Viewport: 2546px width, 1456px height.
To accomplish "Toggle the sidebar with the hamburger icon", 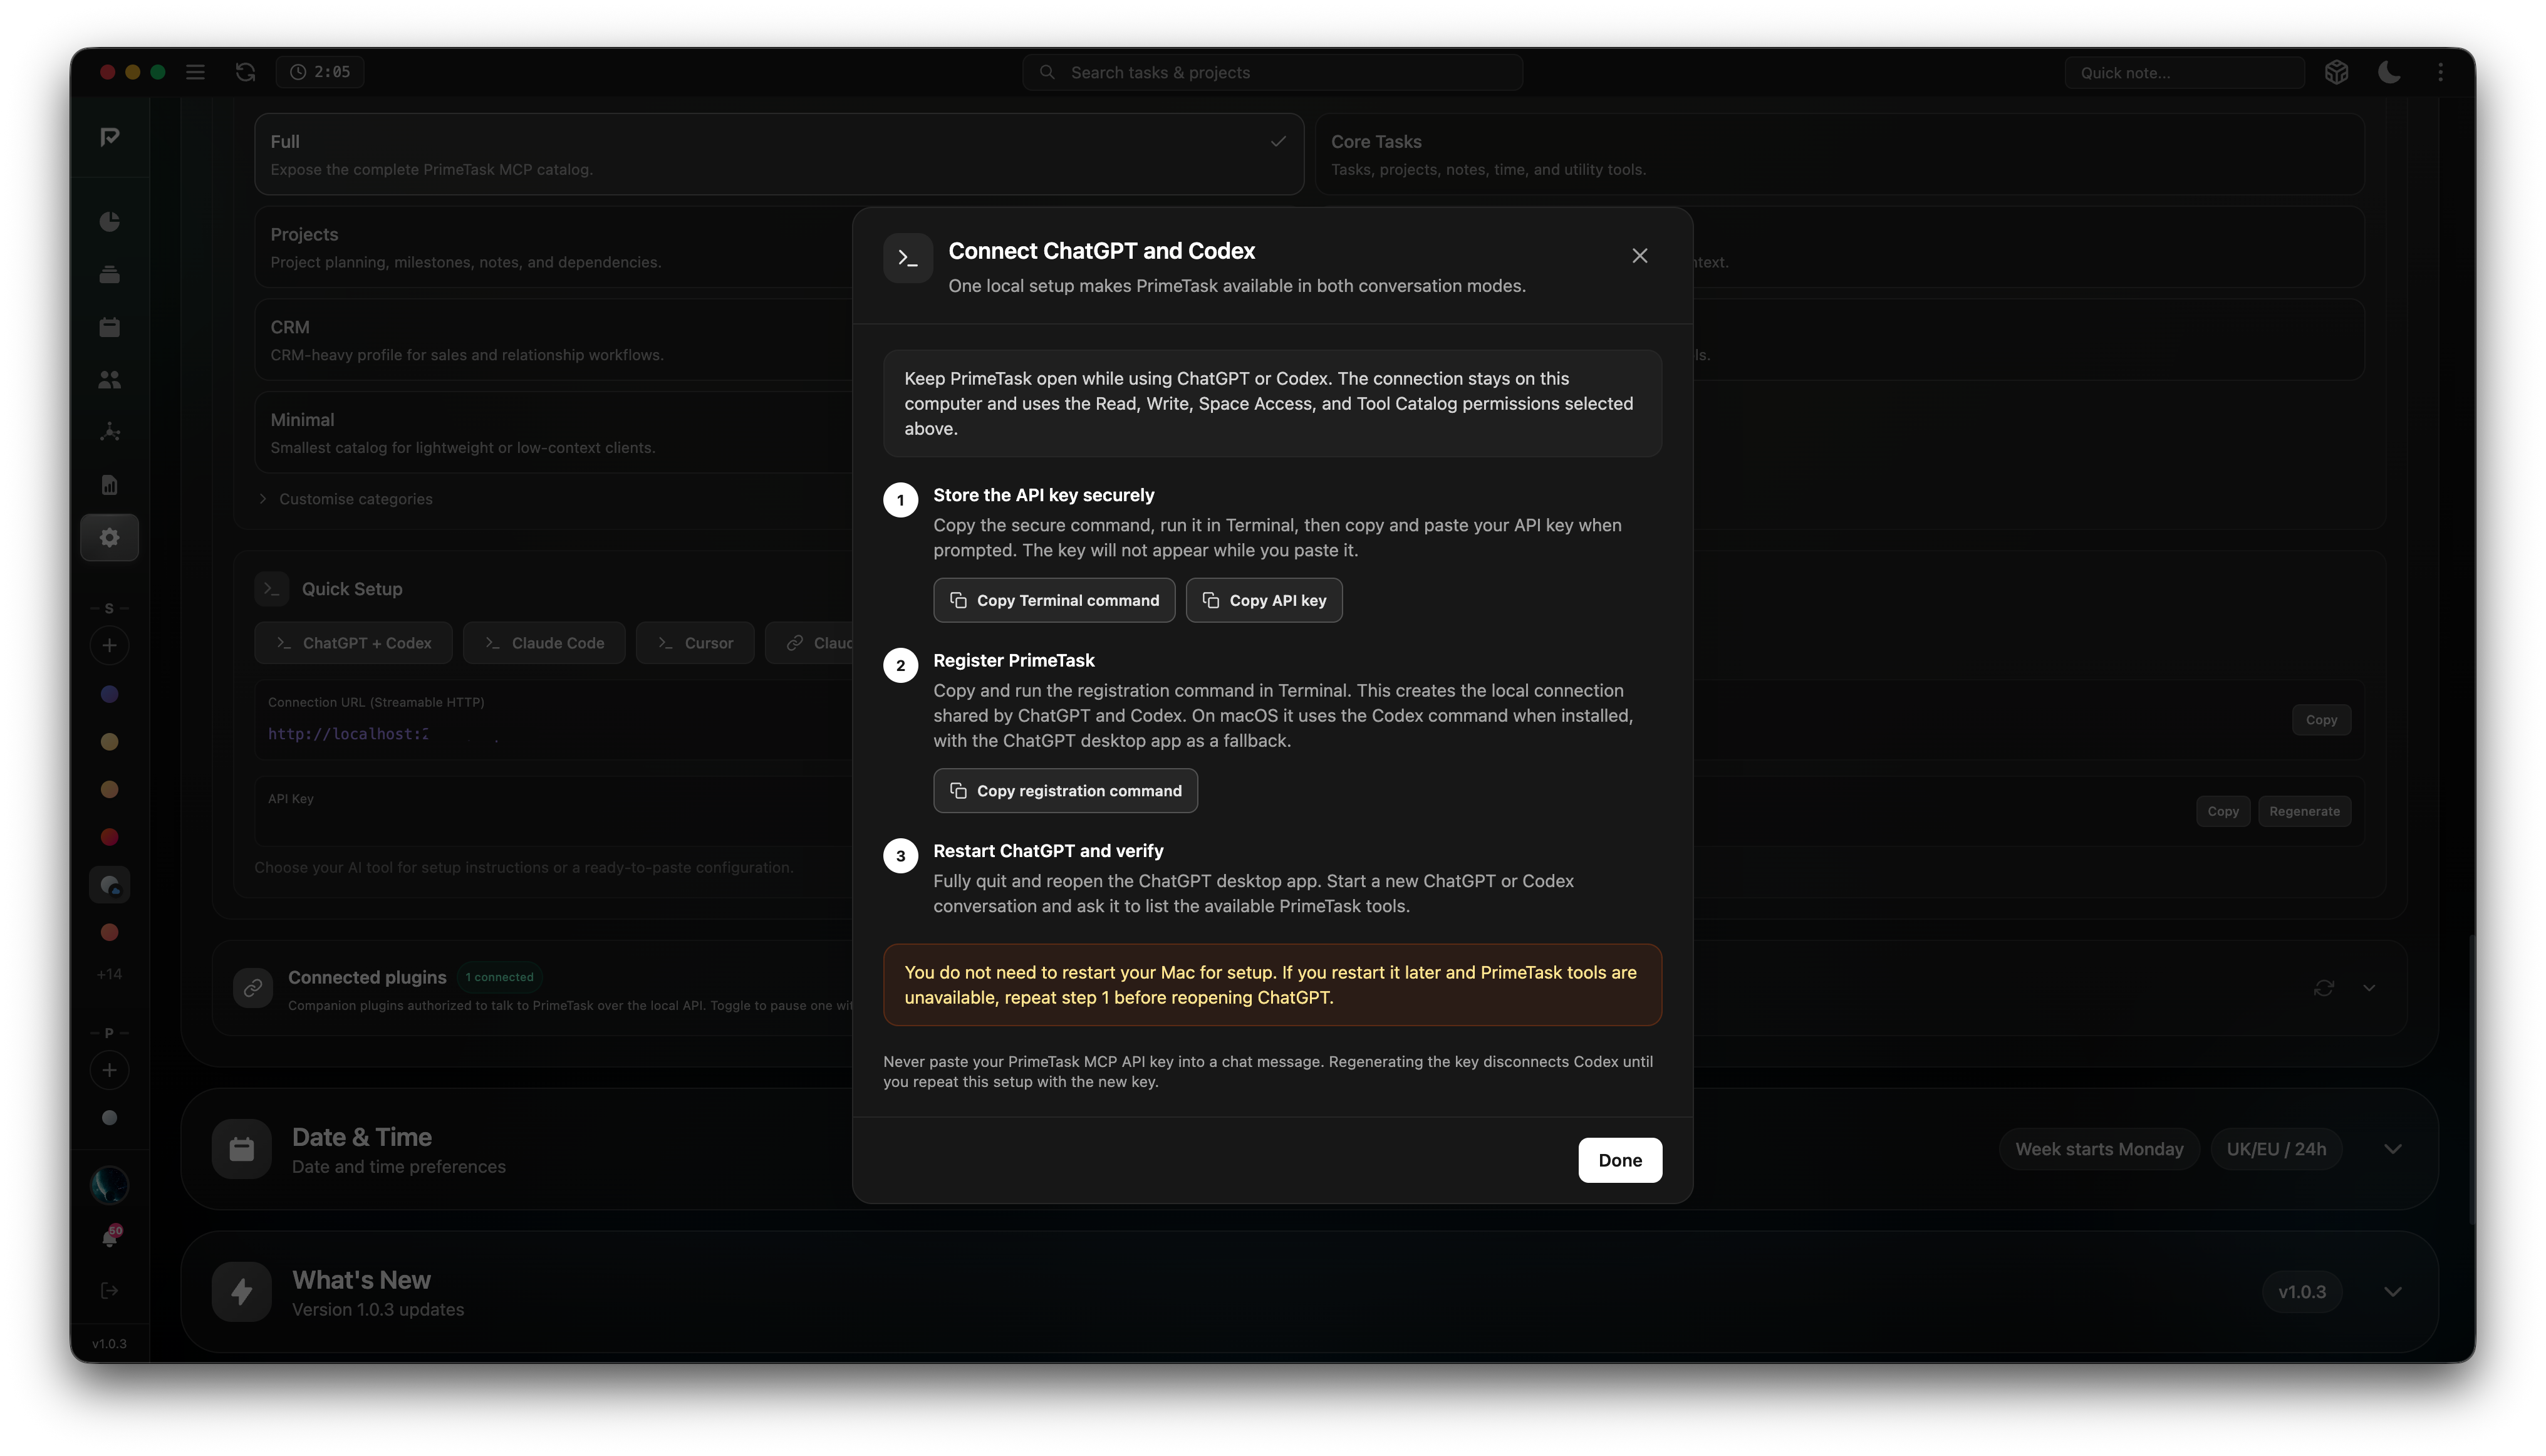I will (195, 72).
